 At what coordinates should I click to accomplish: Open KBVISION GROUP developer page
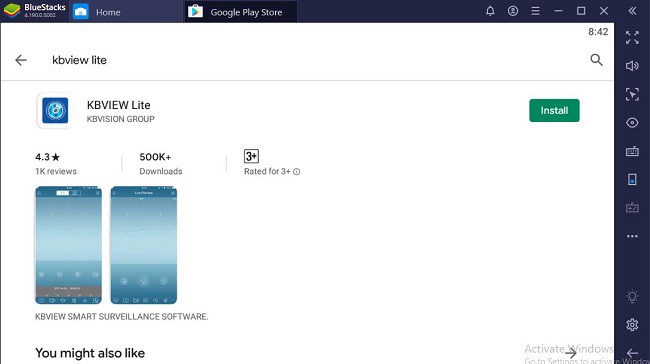[x=121, y=119]
